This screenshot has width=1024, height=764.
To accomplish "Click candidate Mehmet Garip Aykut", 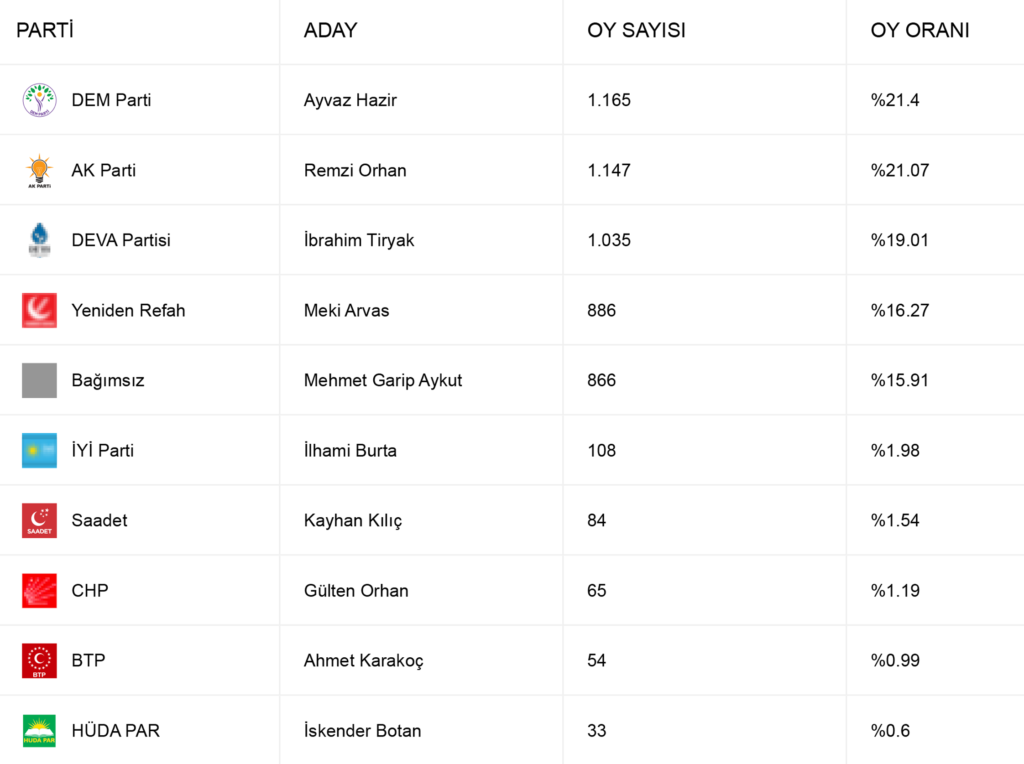I will point(383,380).
